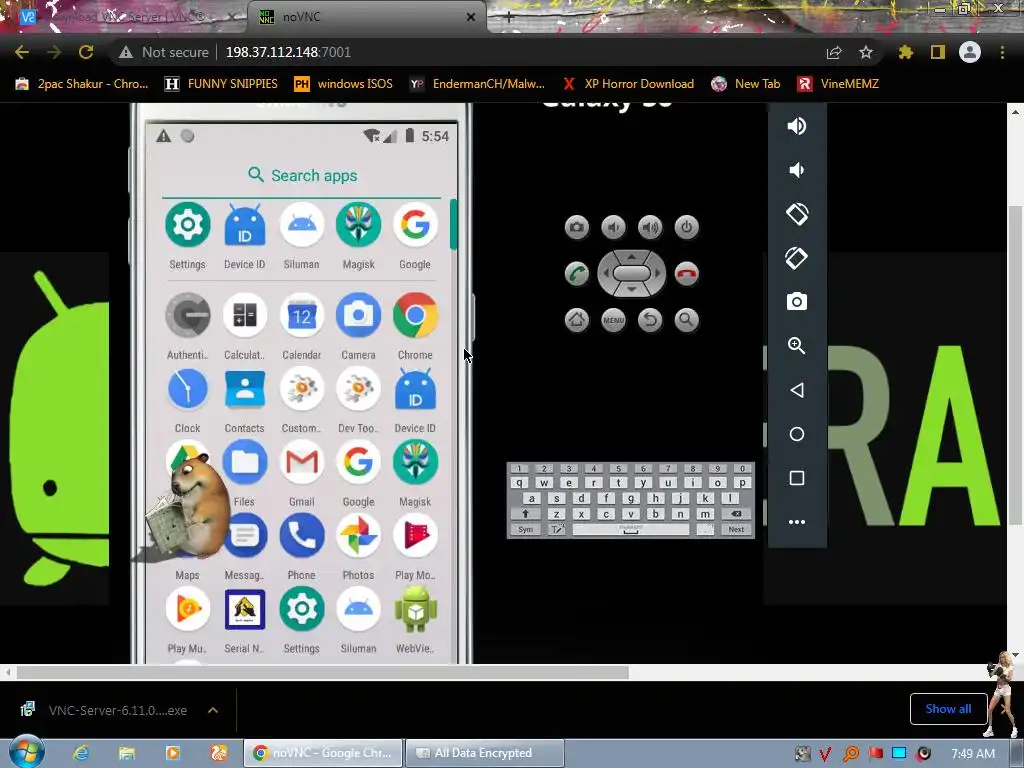Open the windows ISOS bookmark
This screenshot has height=768, width=1024.
click(x=344, y=84)
